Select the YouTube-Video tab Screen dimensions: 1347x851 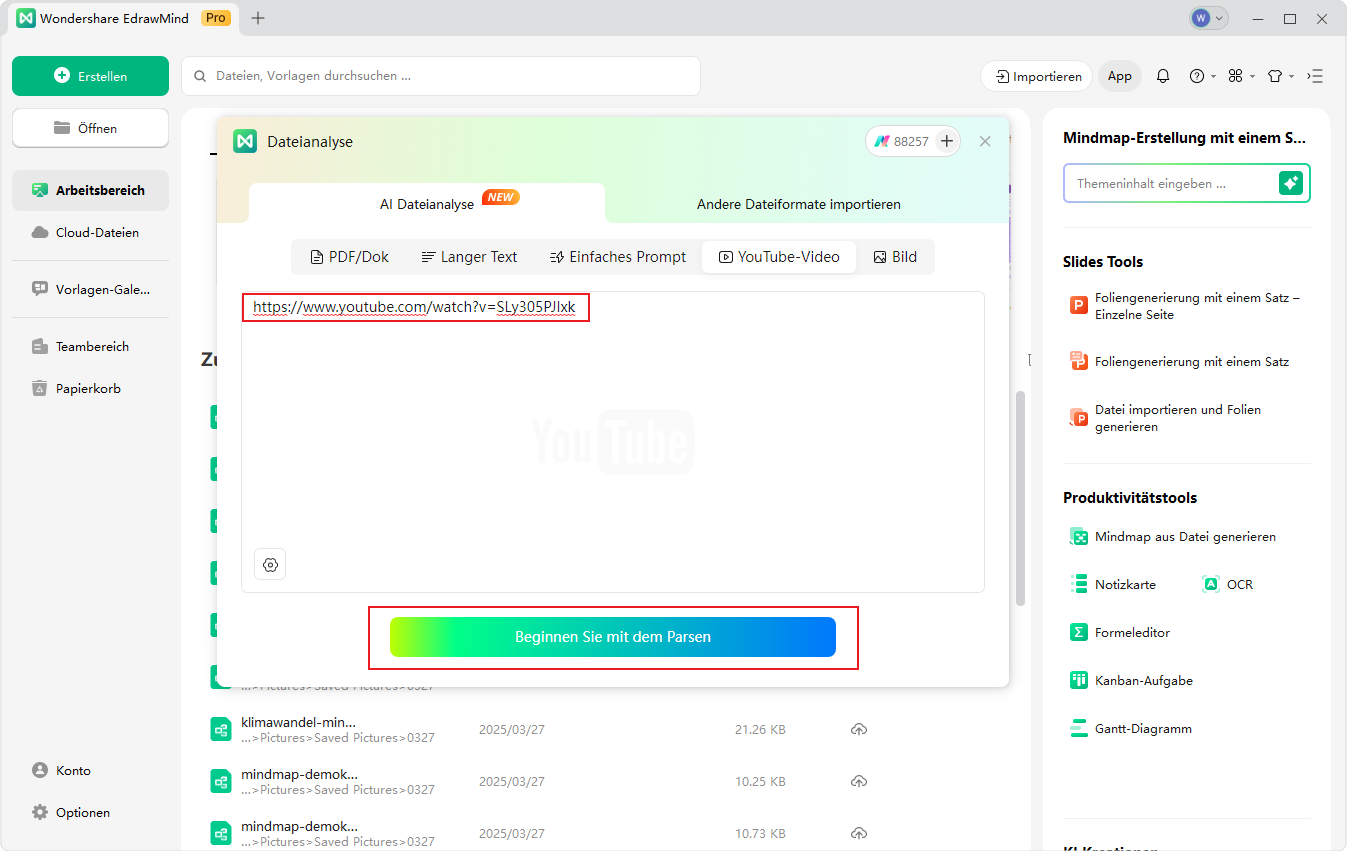point(779,256)
